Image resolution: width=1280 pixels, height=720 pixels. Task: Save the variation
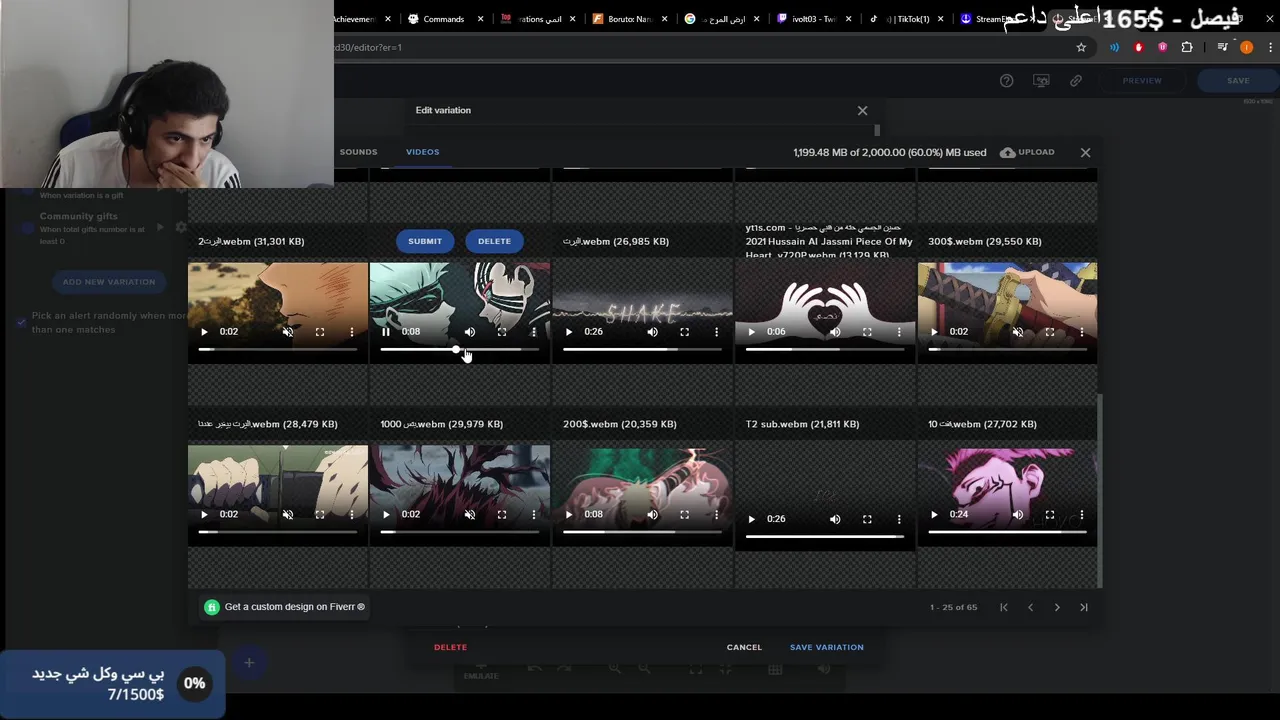point(827,647)
